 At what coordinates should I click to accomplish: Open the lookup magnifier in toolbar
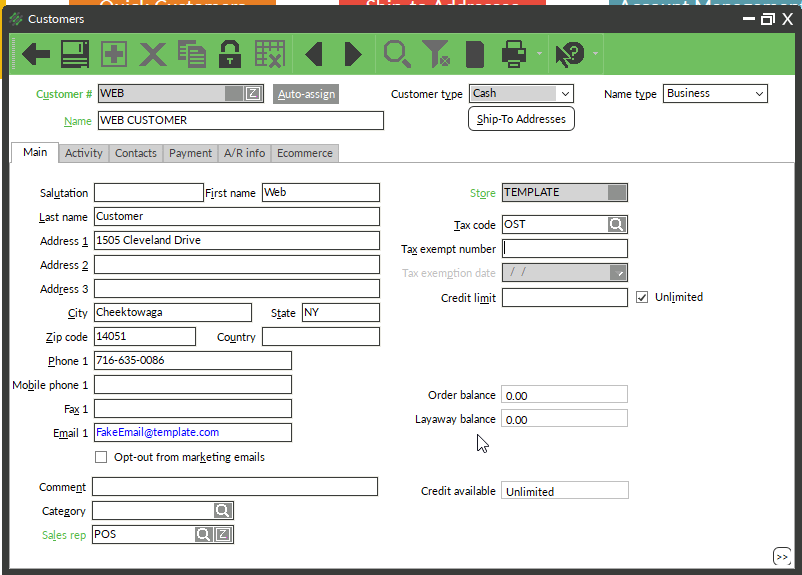tap(397, 54)
